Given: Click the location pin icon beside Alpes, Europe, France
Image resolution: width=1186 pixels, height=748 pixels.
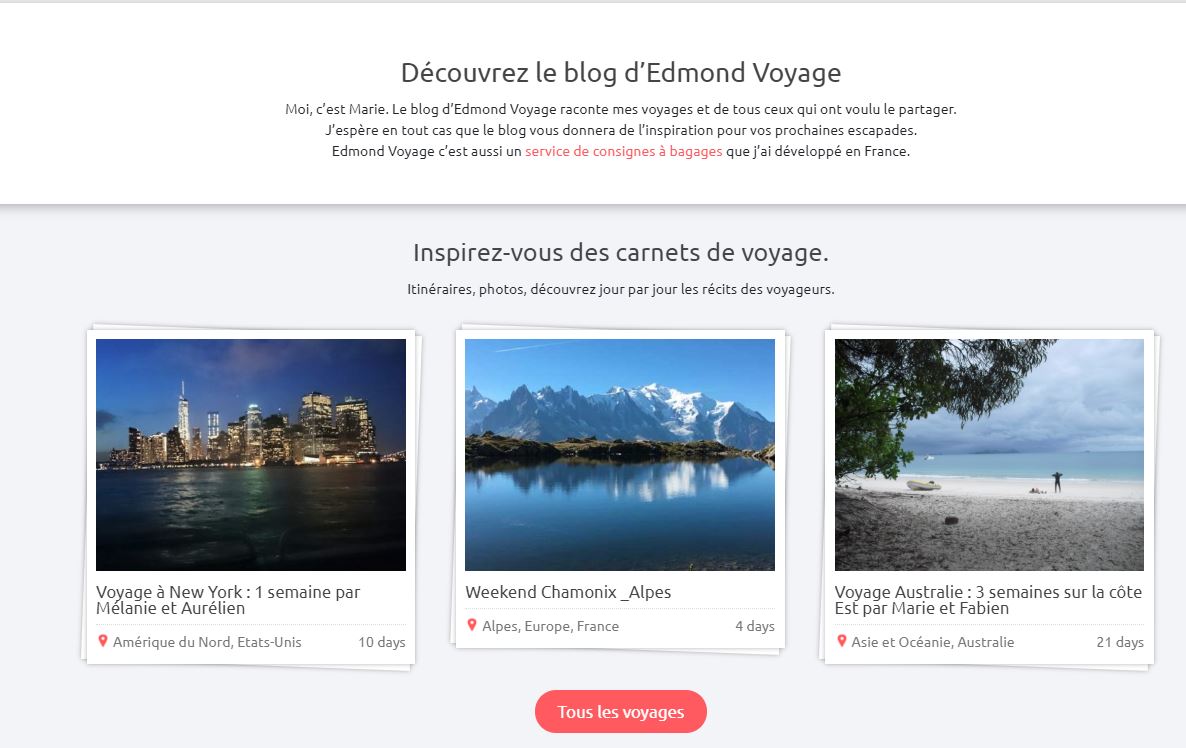Looking at the screenshot, I should (x=472, y=625).
